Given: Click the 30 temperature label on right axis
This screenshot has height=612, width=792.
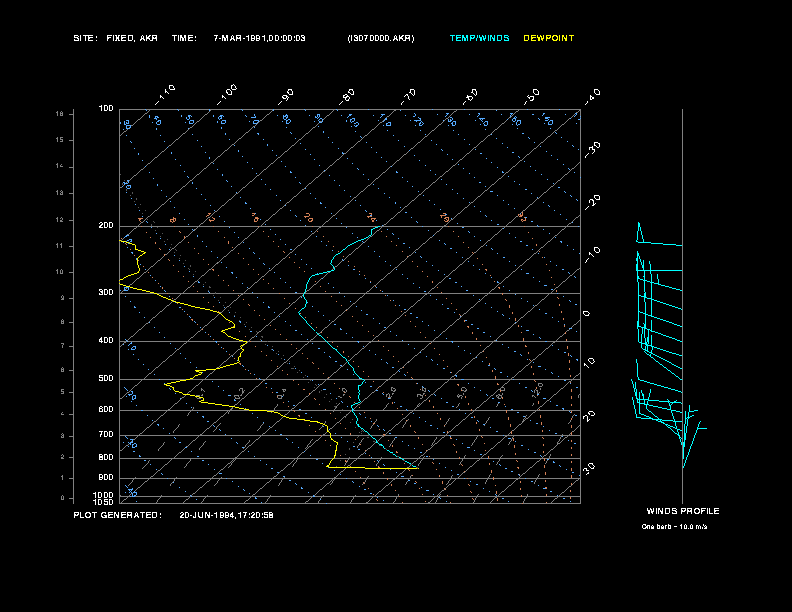Looking at the screenshot, I should [x=589, y=468].
